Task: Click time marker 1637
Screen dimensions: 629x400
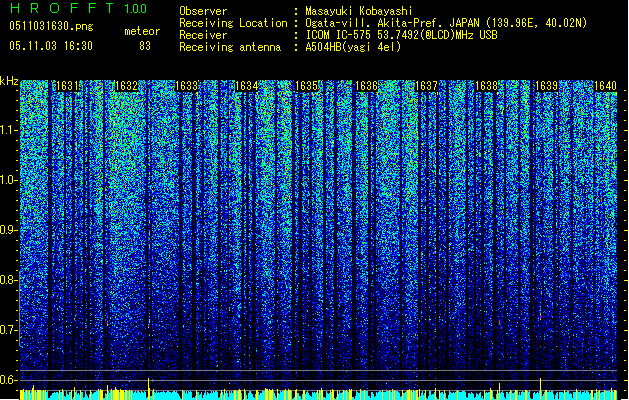Action: click(426, 86)
